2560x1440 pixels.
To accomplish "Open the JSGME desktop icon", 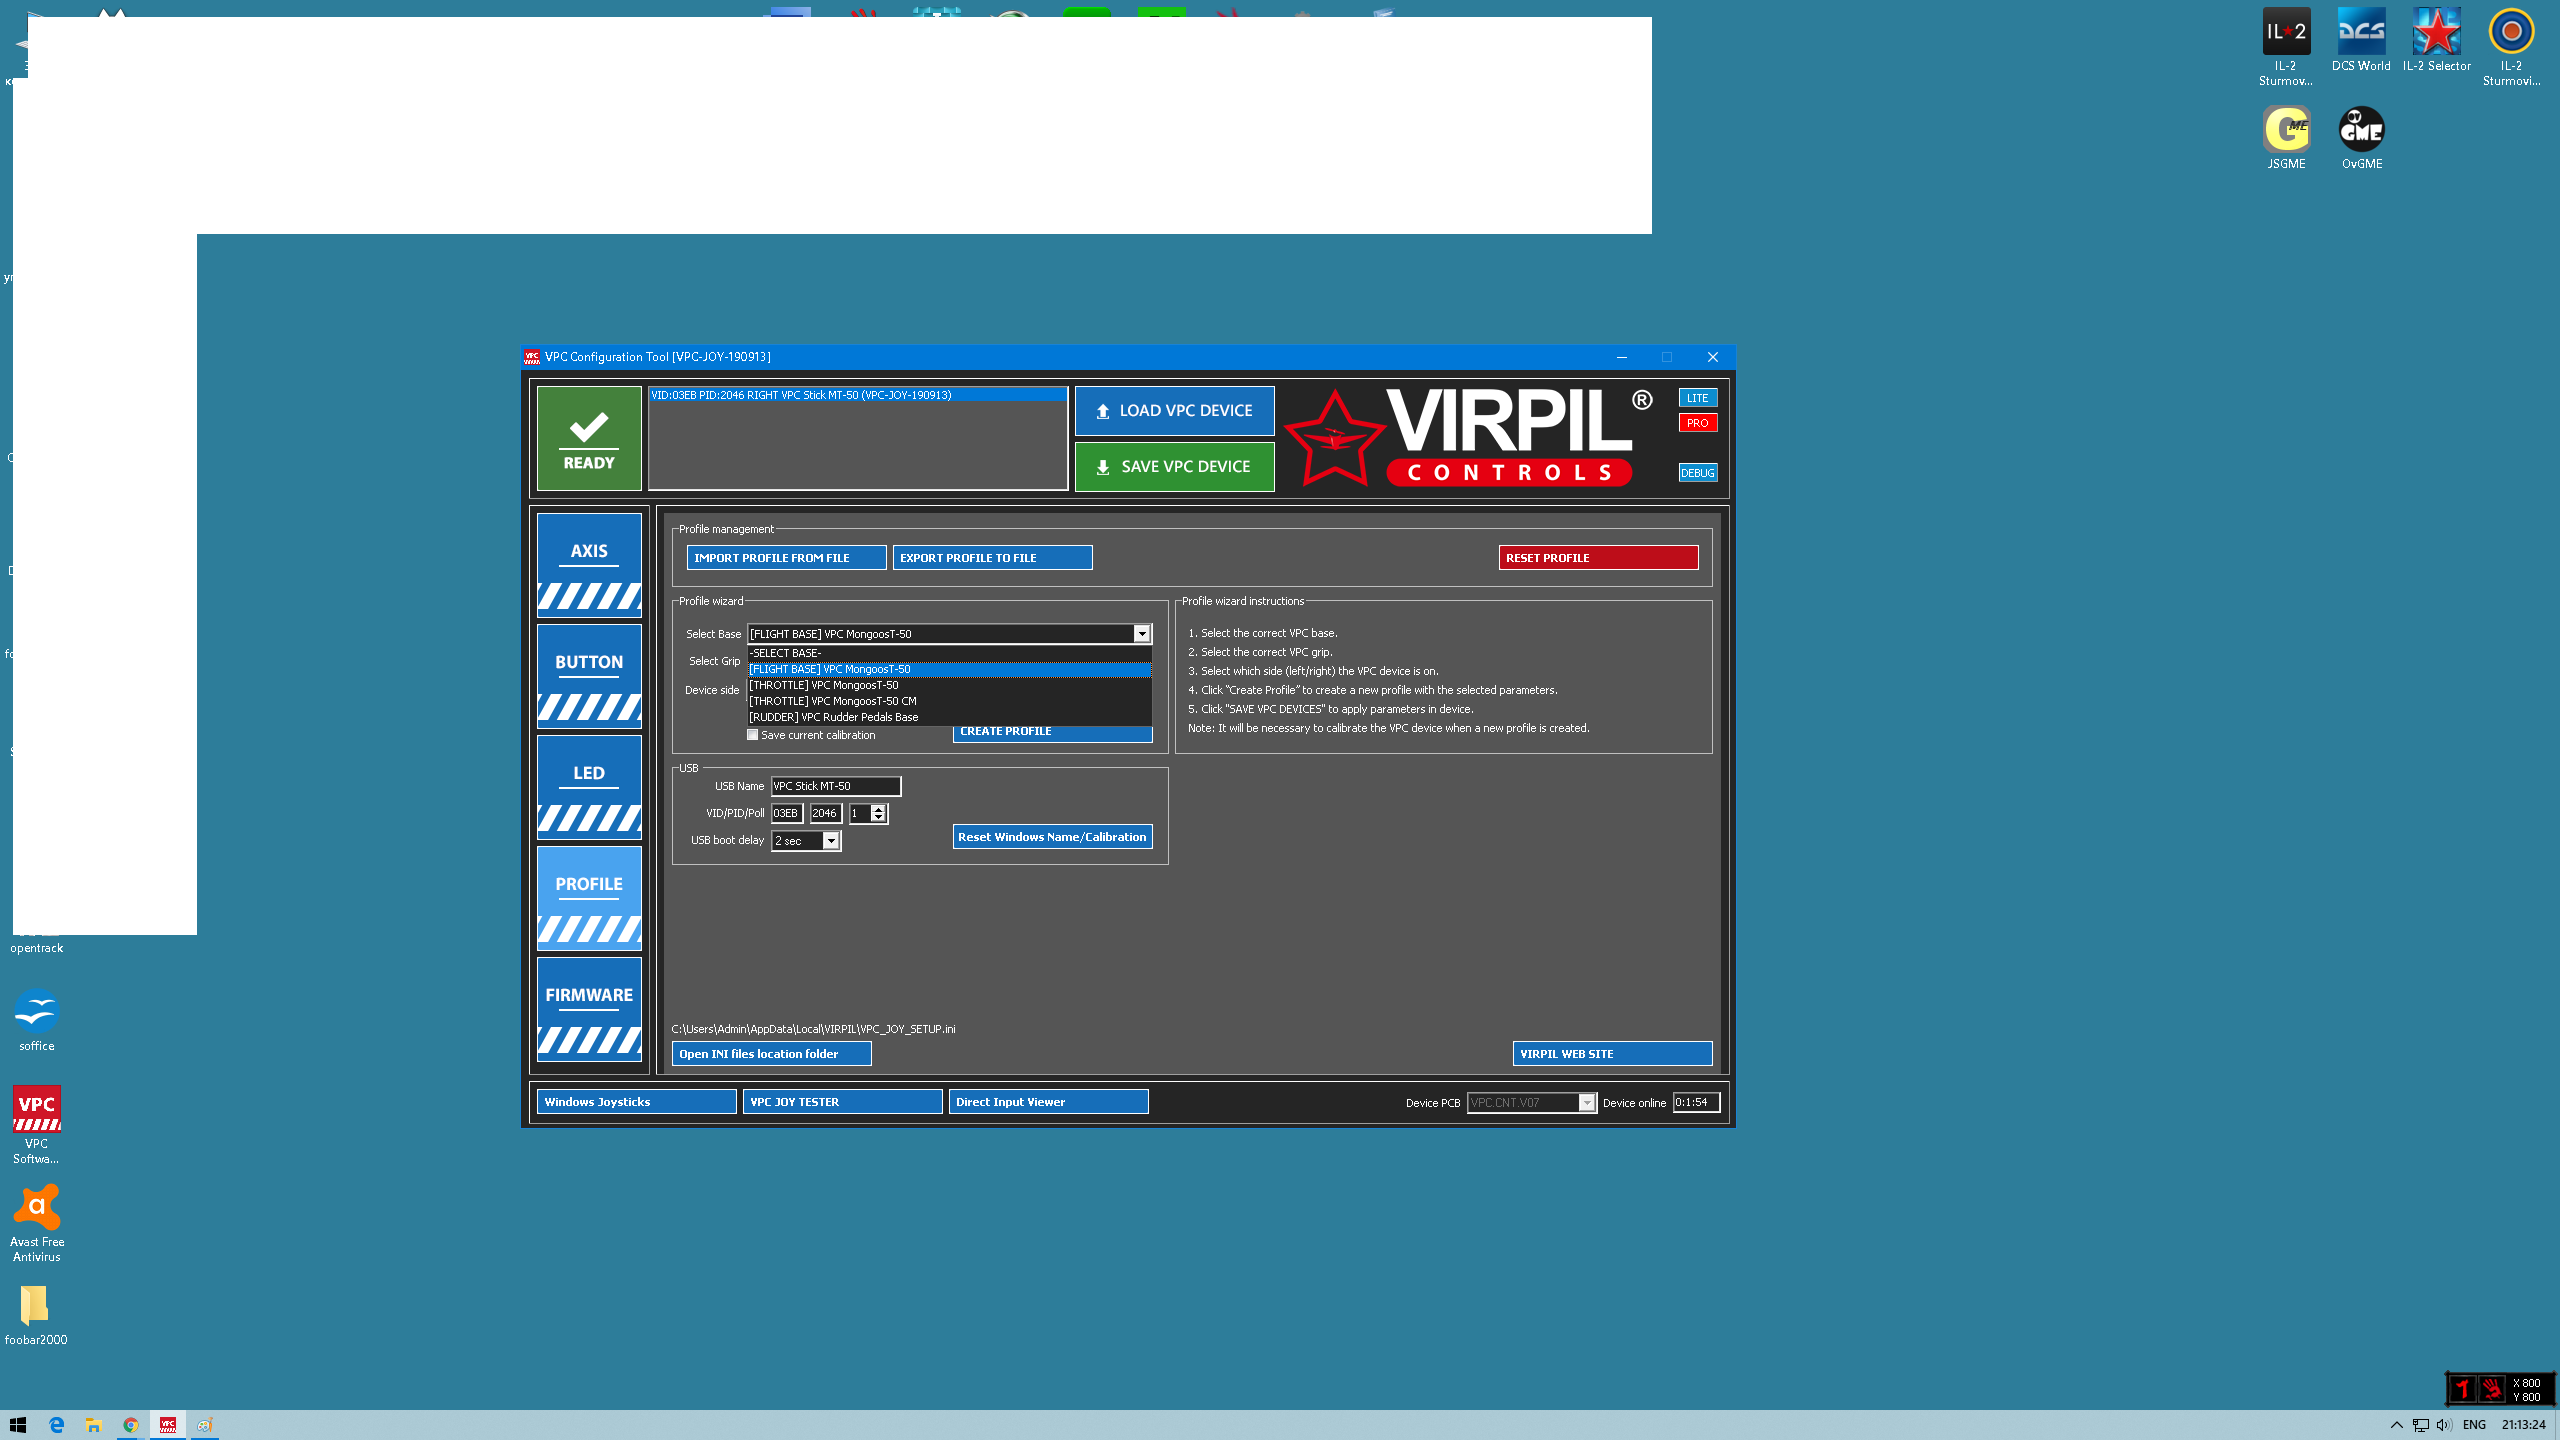I will pos(2286,138).
